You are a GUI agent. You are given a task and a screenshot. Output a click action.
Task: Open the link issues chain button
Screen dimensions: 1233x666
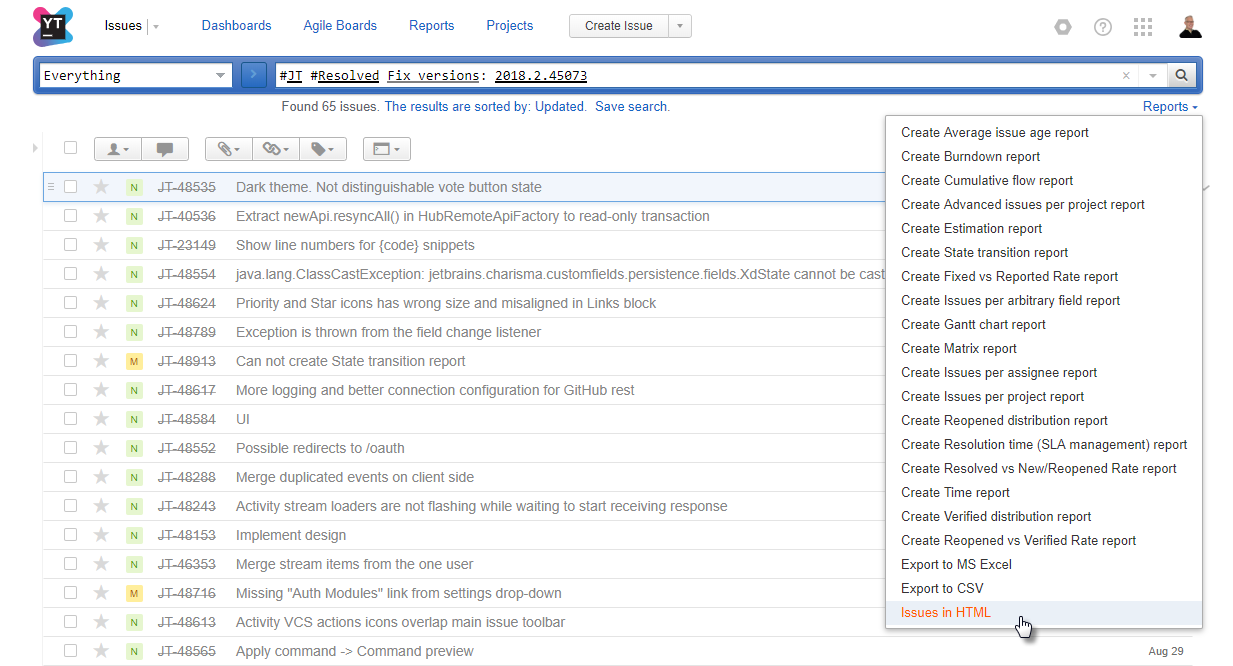tap(275, 149)
